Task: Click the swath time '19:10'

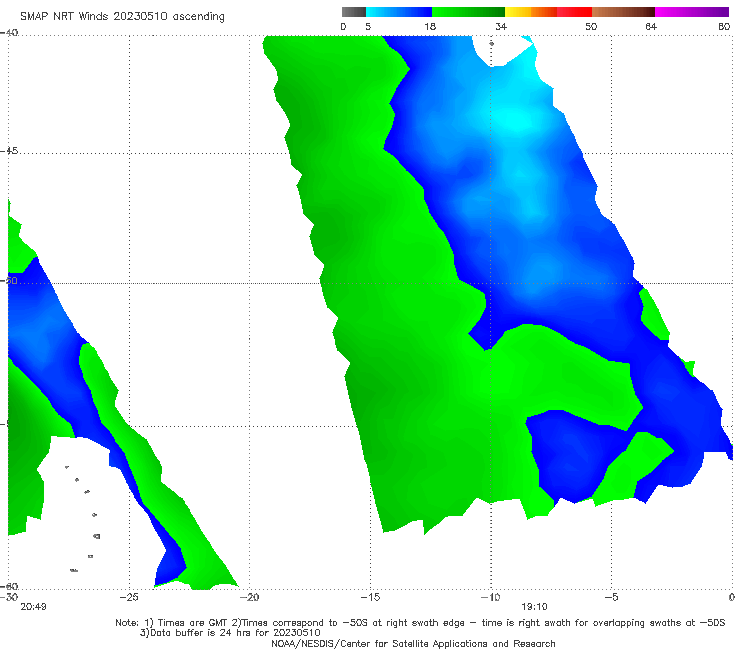Action: point(534,607)
